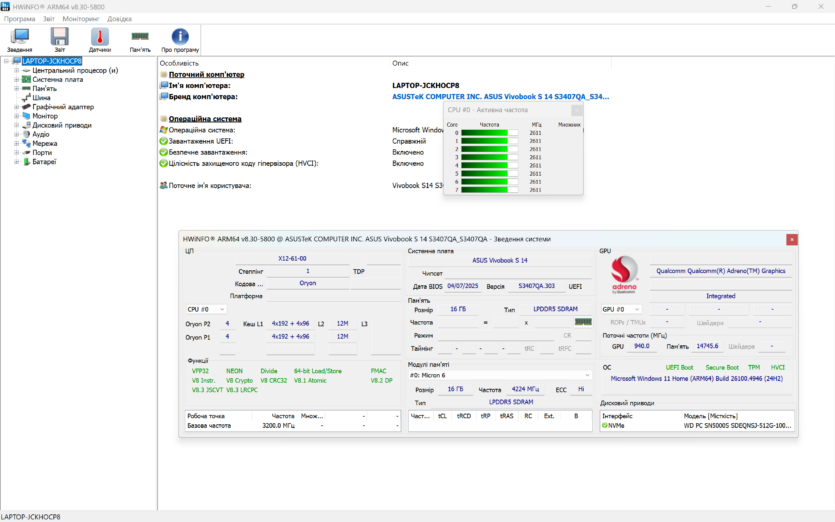The width and height of the screenshot is (835, 522).
Task: Click computer icon beside Ім'я комп'ютера
Action: 164,85
